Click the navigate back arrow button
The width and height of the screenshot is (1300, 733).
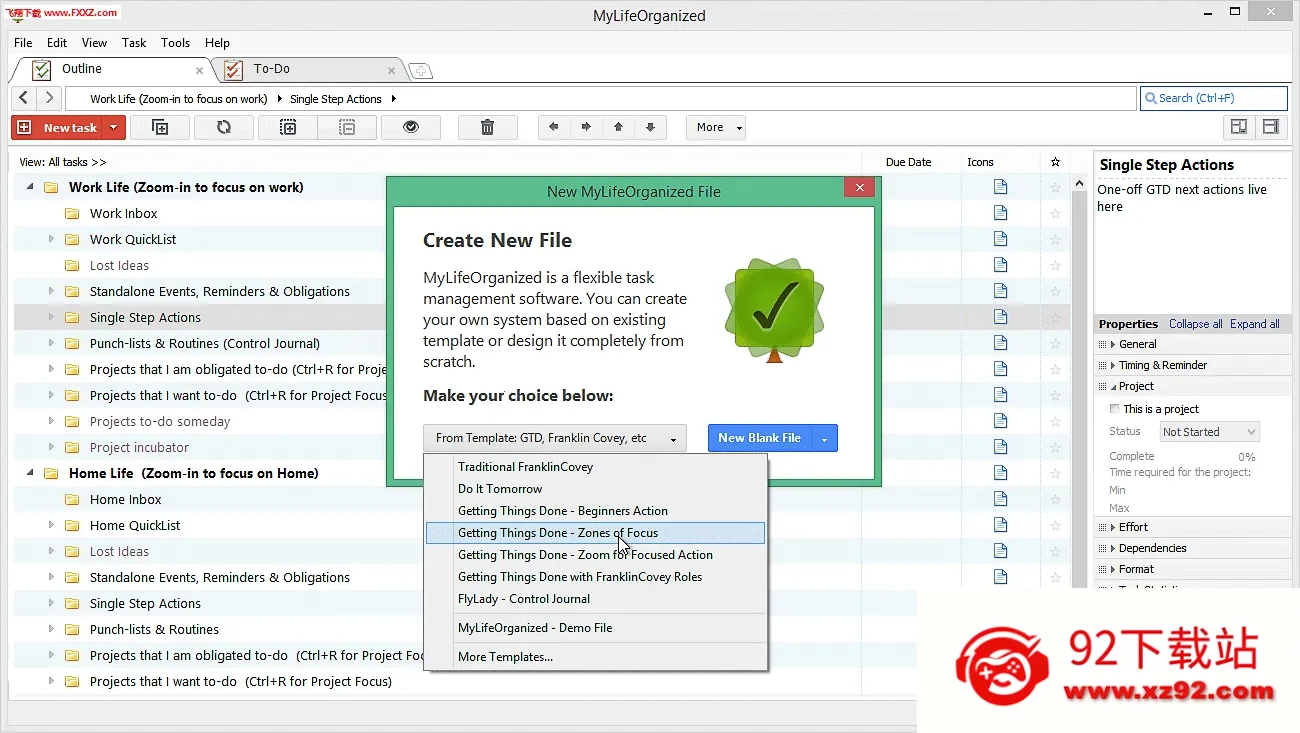point(24,98)
